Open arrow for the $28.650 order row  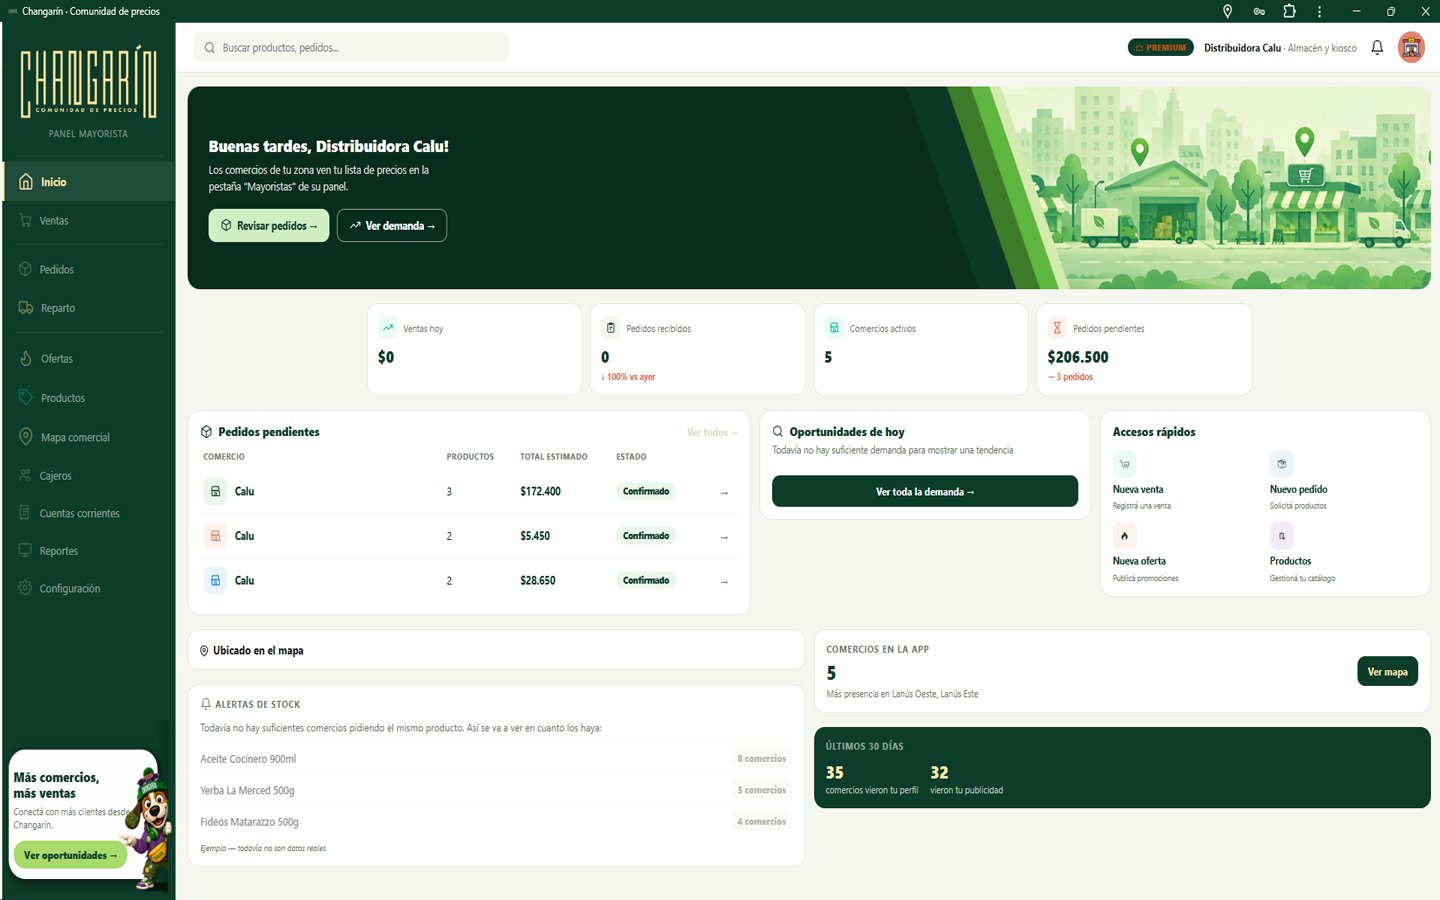[x=724, y=581]
